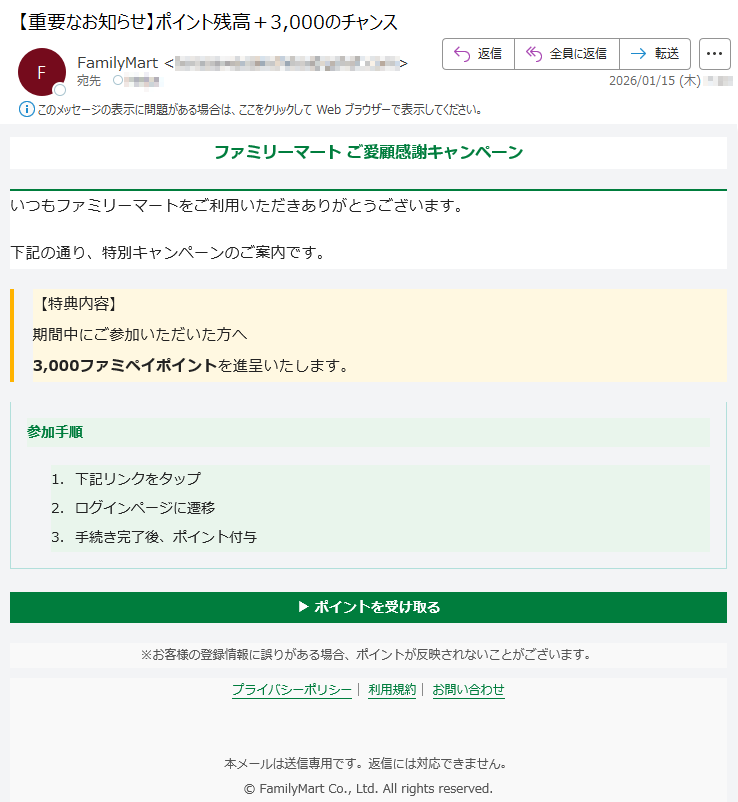The height and width of the screenshot is (802, 738).
Task: Click the email date 2026/01/15
Action: [x=654, y=81]
